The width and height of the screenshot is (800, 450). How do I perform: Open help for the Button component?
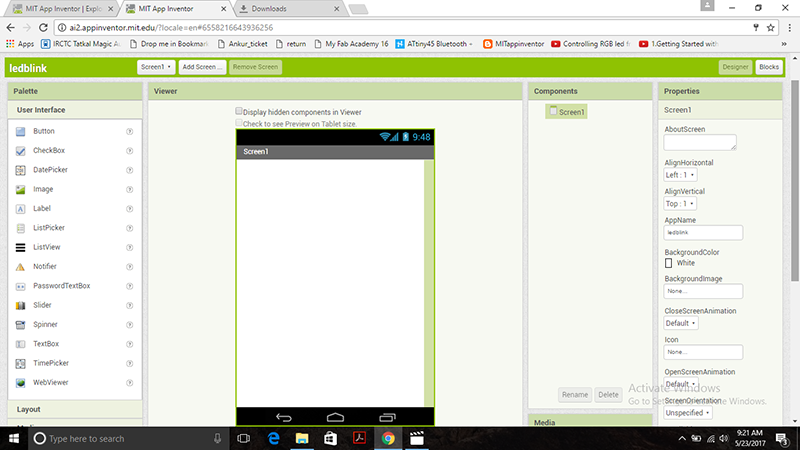tap(130, 132)
